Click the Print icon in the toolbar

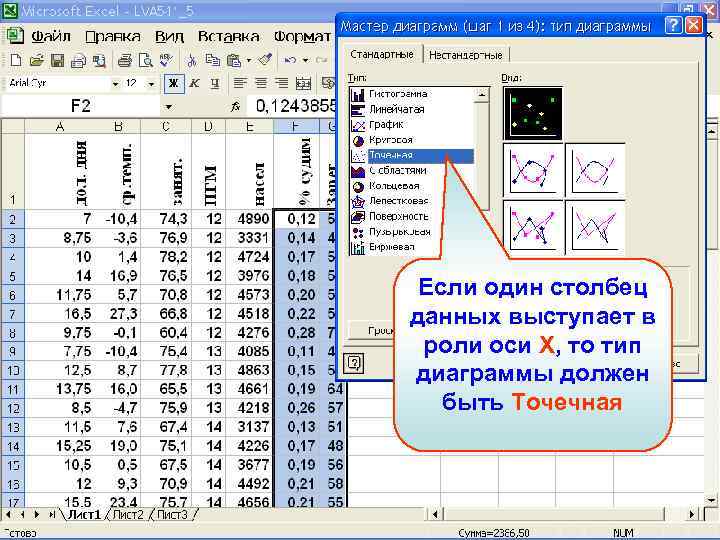(x=124, y=60)
